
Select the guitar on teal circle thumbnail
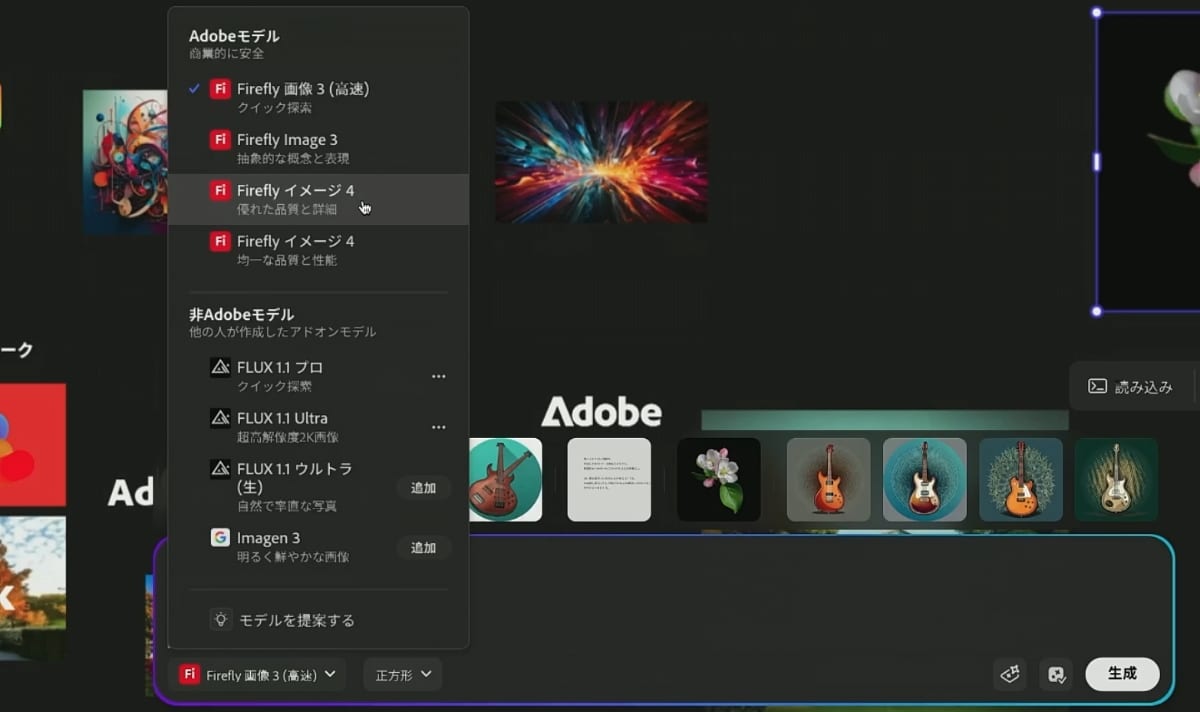tap(925, 480)
